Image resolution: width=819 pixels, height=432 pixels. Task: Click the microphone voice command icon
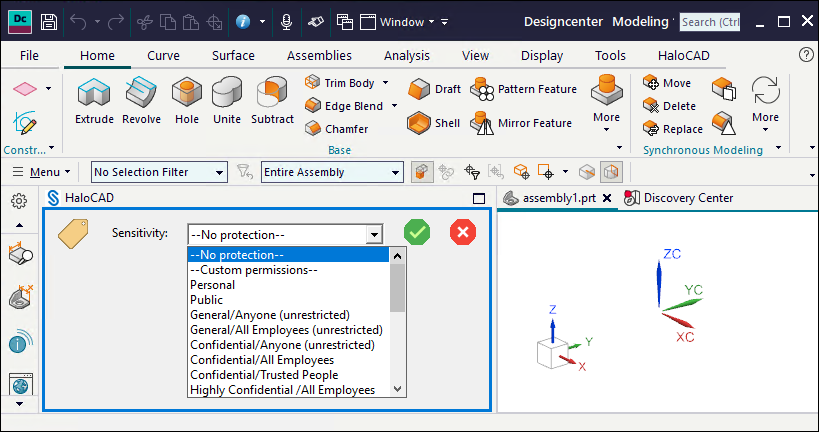286,22
